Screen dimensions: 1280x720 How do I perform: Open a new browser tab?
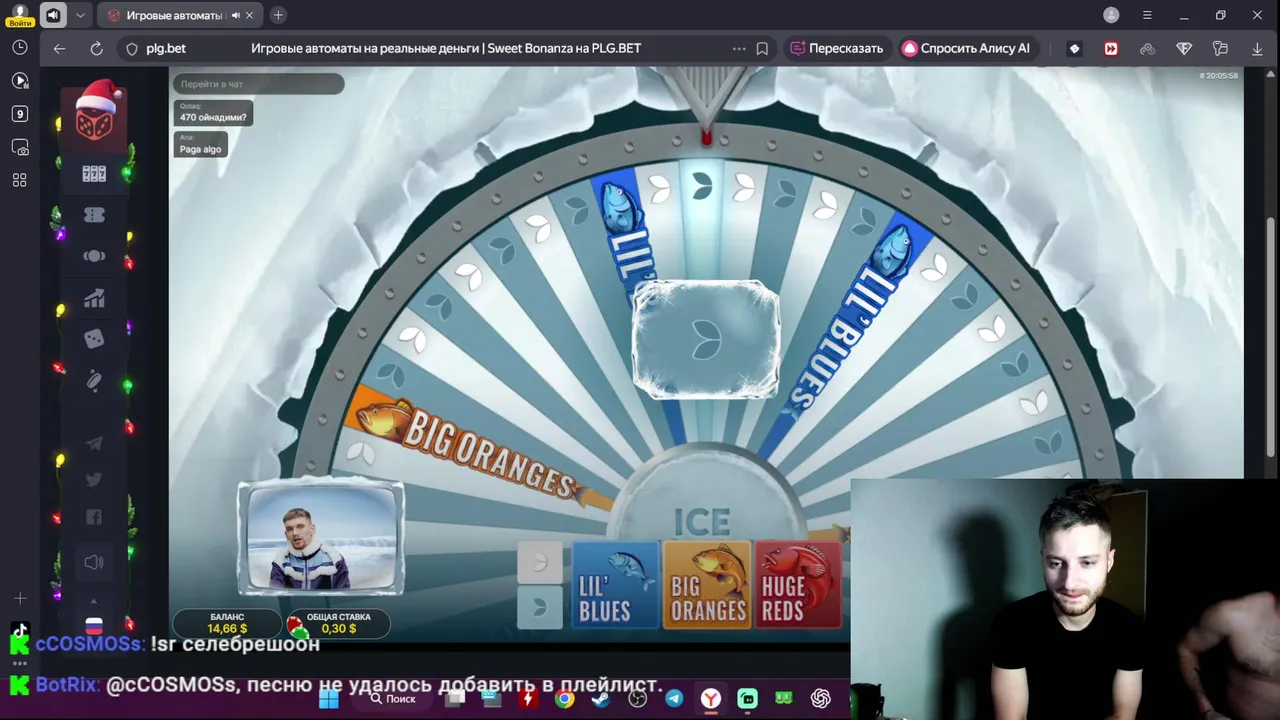click(x=278, y=15)
